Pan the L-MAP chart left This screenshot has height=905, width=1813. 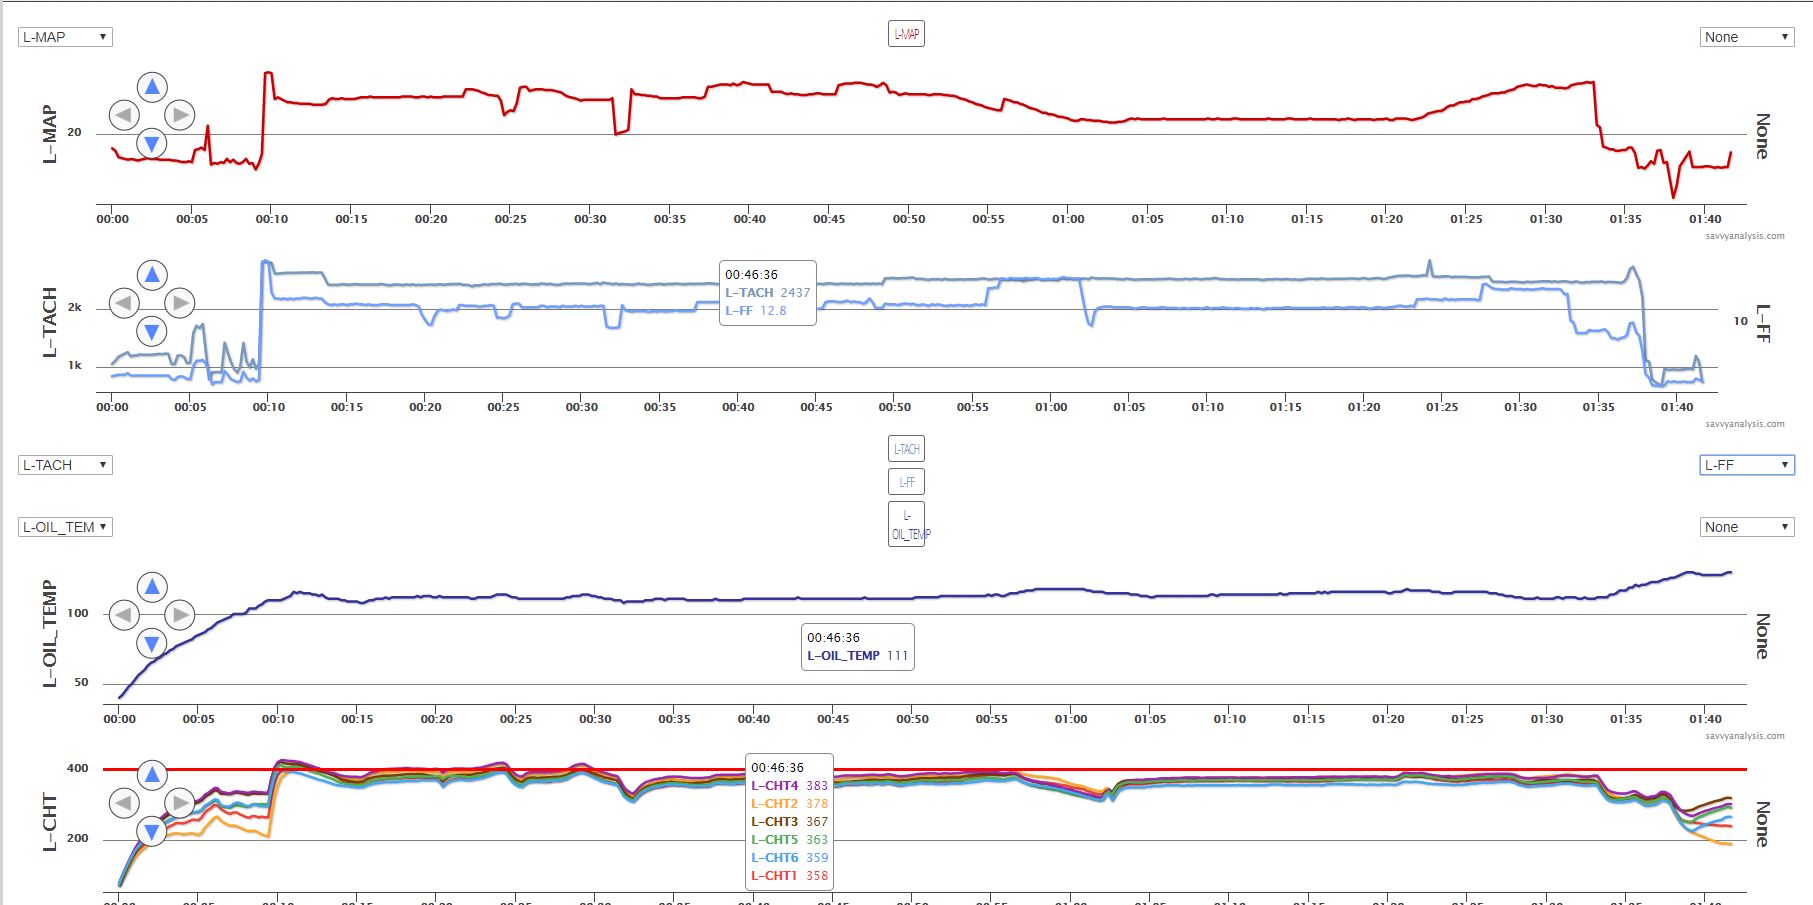coord(123,115)
